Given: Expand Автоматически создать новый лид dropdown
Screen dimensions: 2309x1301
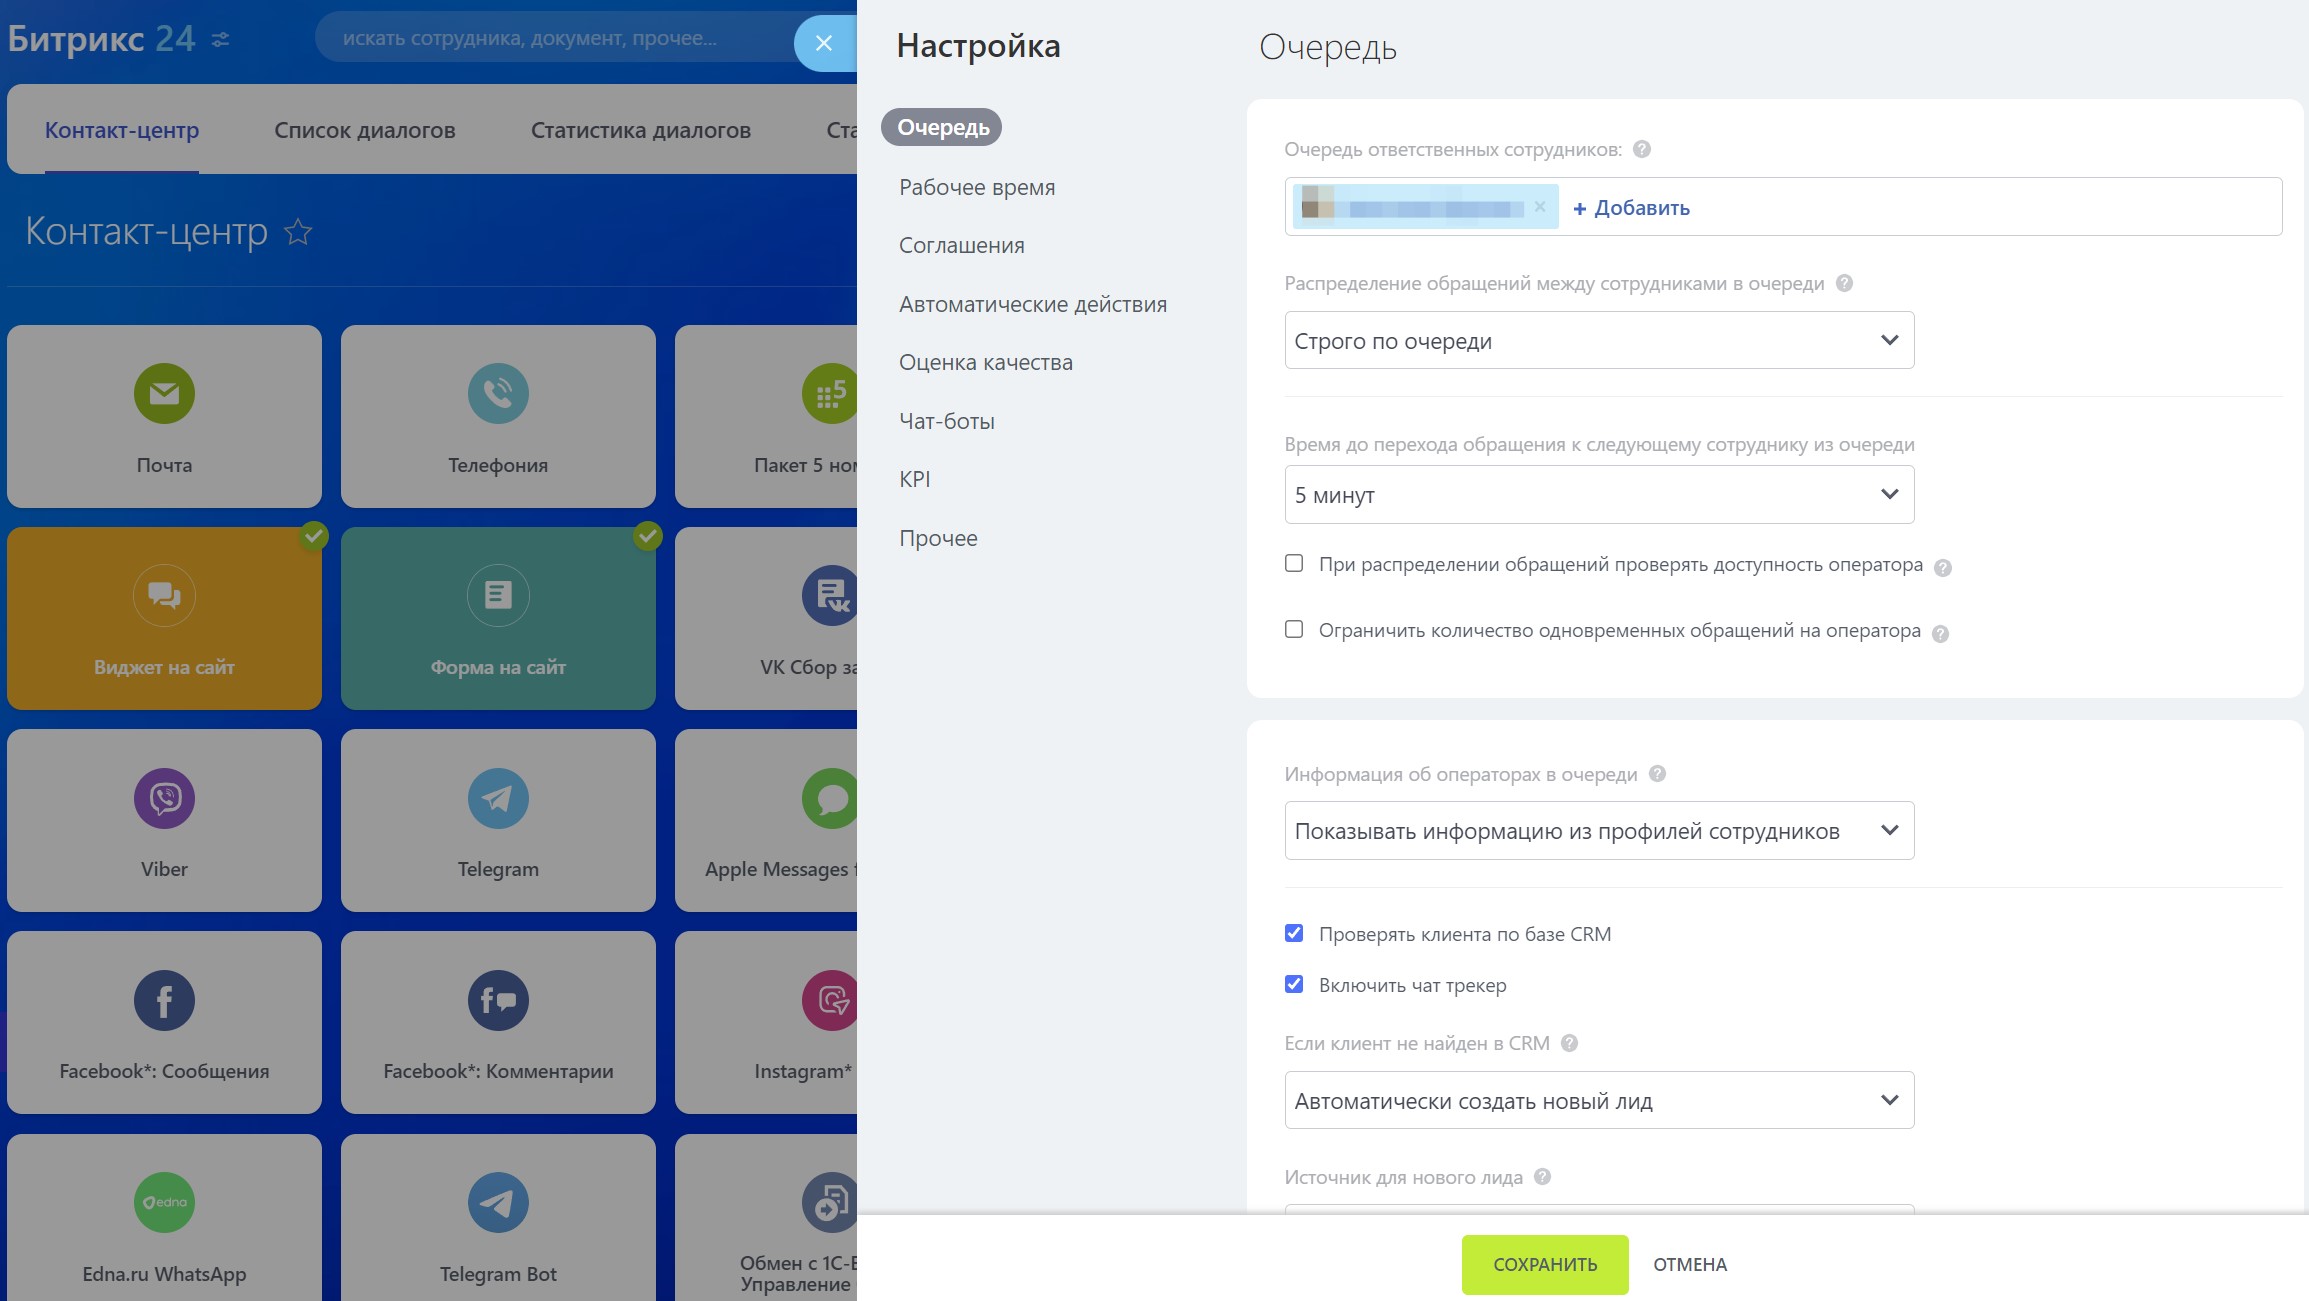Looking at the screenshot, I should click(1598, 1100).
